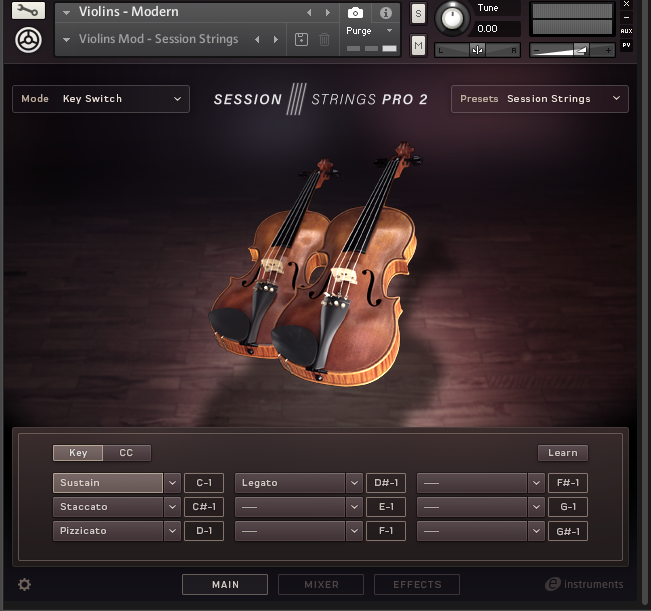Switch to the MAIN tab
The width and height of the screenshot is (651, 611).
225,584
